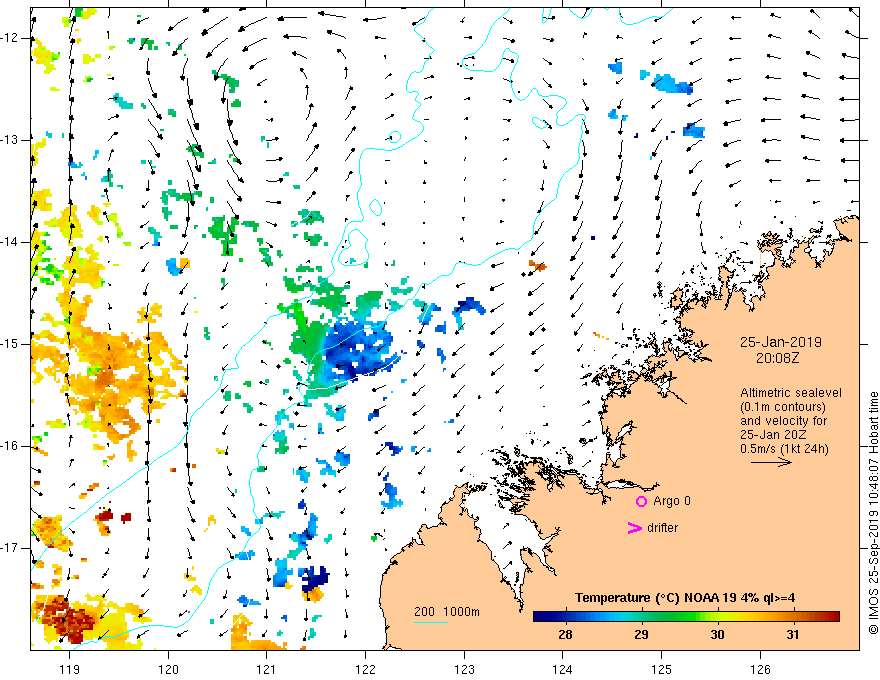This screenshot has width=880, height=680.
Task: Click the '(0.1m contours)' text
Action: click(783, 407)
